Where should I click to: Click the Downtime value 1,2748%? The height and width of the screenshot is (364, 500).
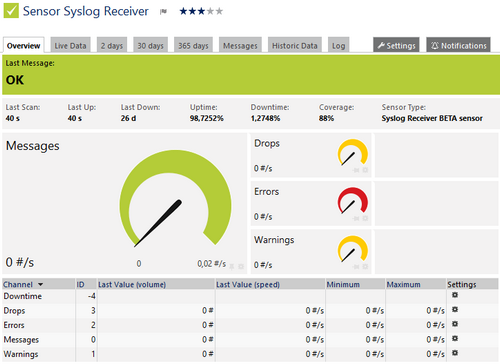[x=265, y=118]
